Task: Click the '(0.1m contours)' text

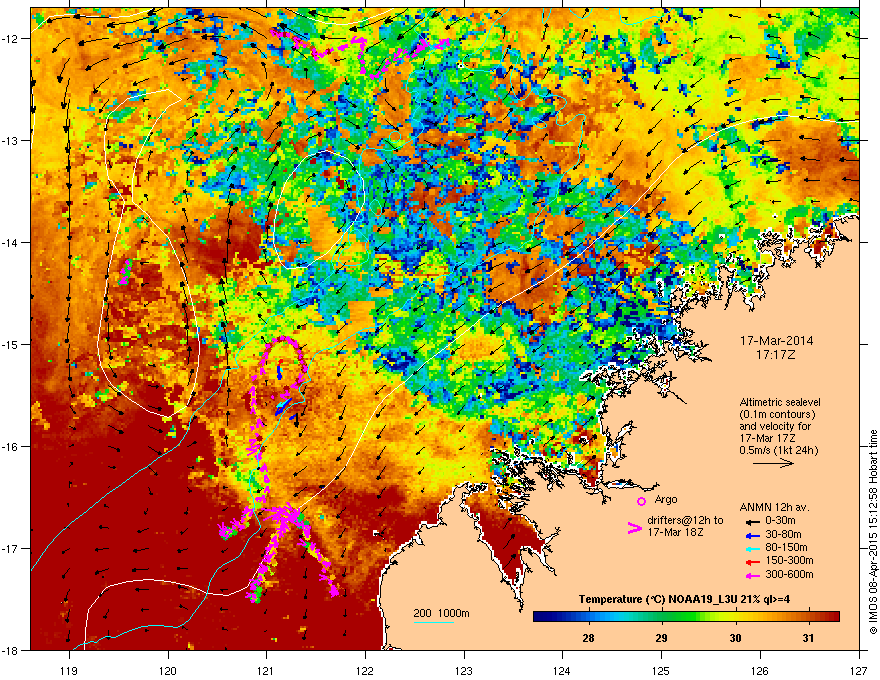Action: tap(777, 414)
